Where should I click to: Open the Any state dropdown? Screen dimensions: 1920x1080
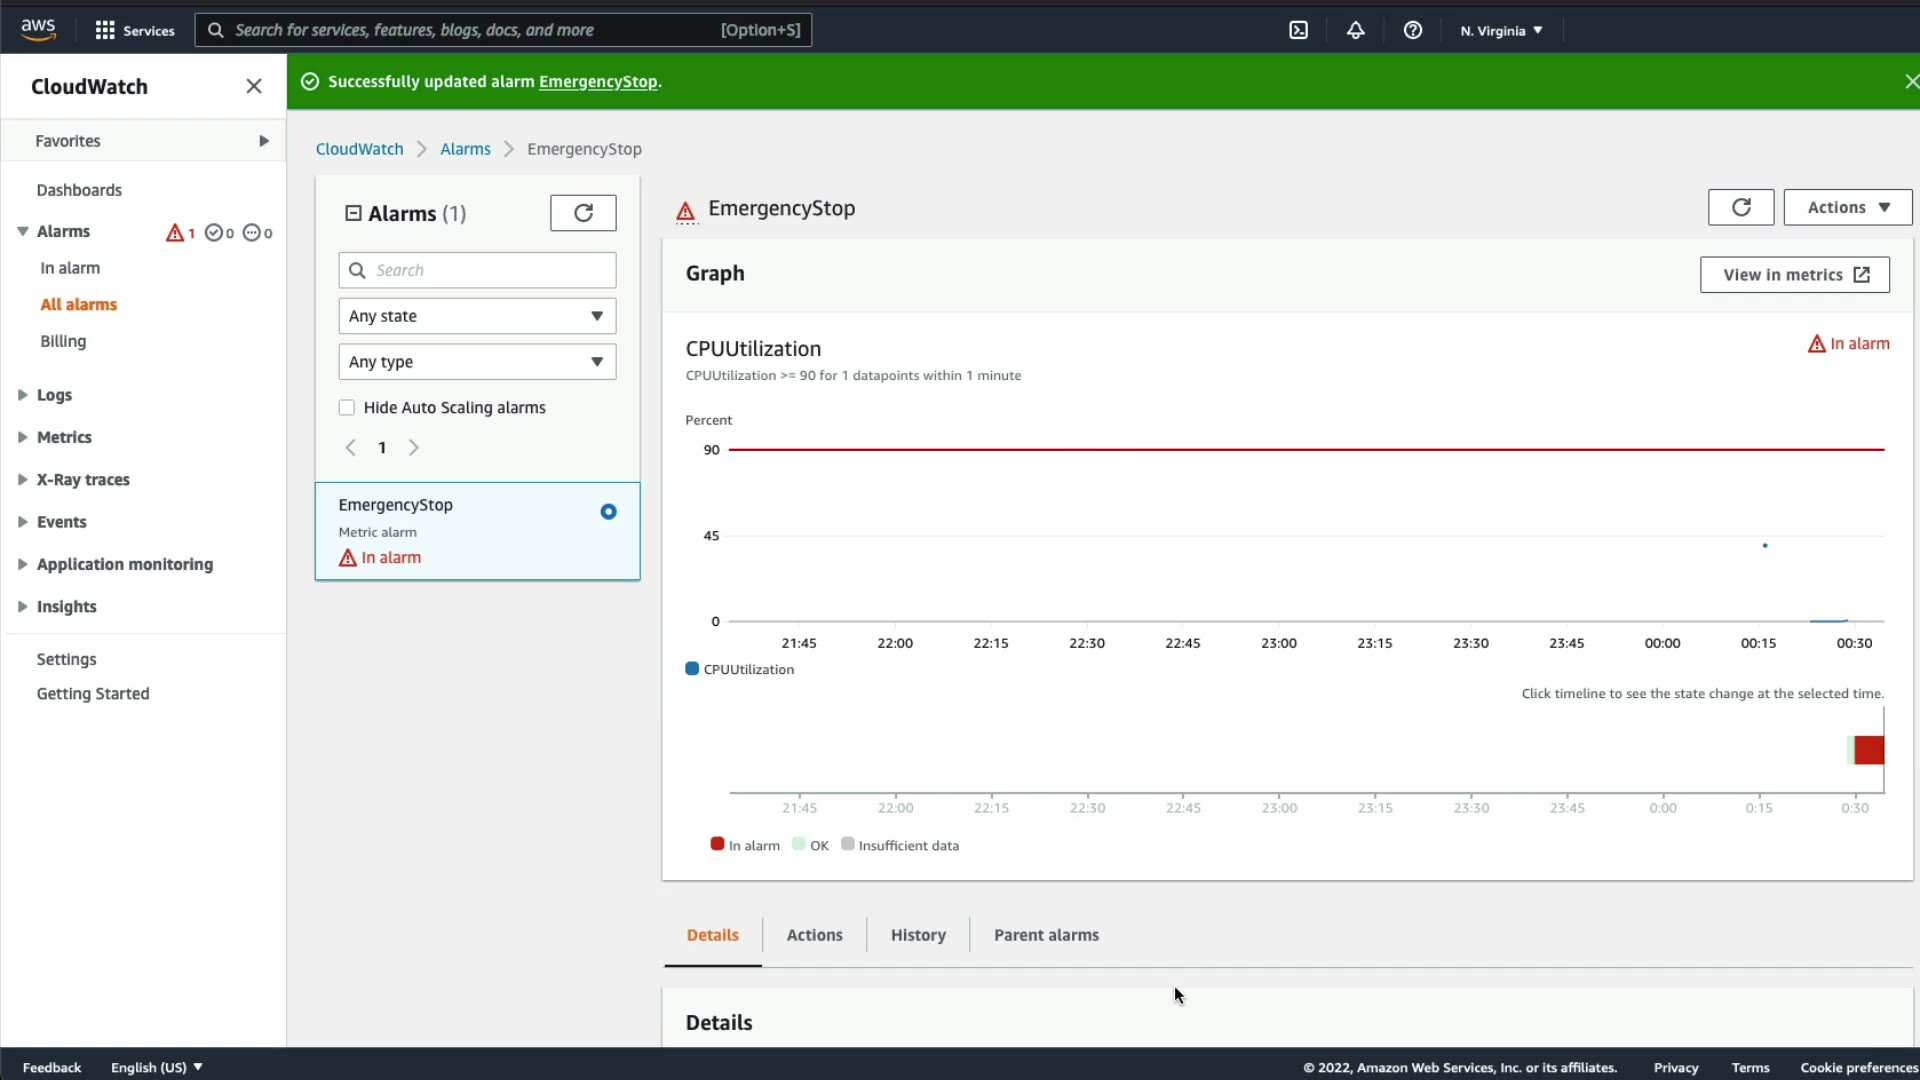click(477, 316)
